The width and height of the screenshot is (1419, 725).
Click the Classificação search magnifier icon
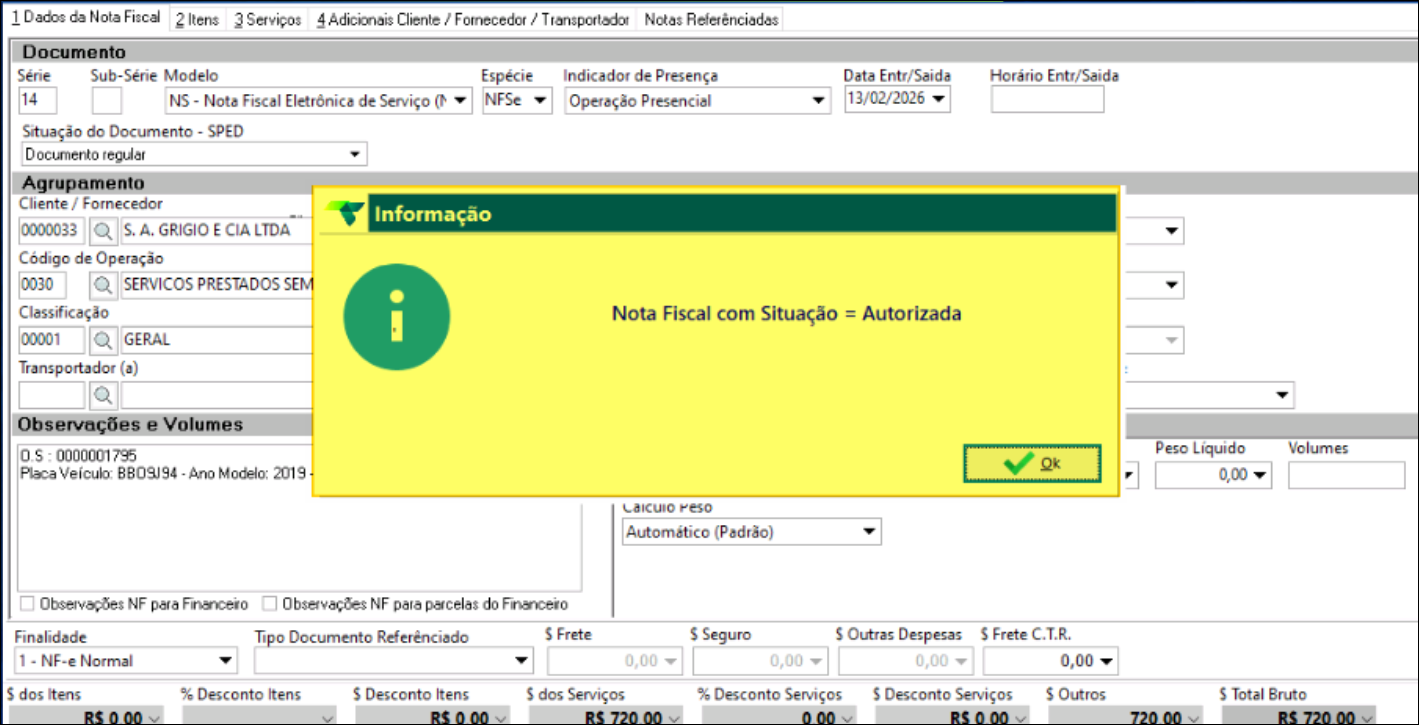click(x=103, y=340)
